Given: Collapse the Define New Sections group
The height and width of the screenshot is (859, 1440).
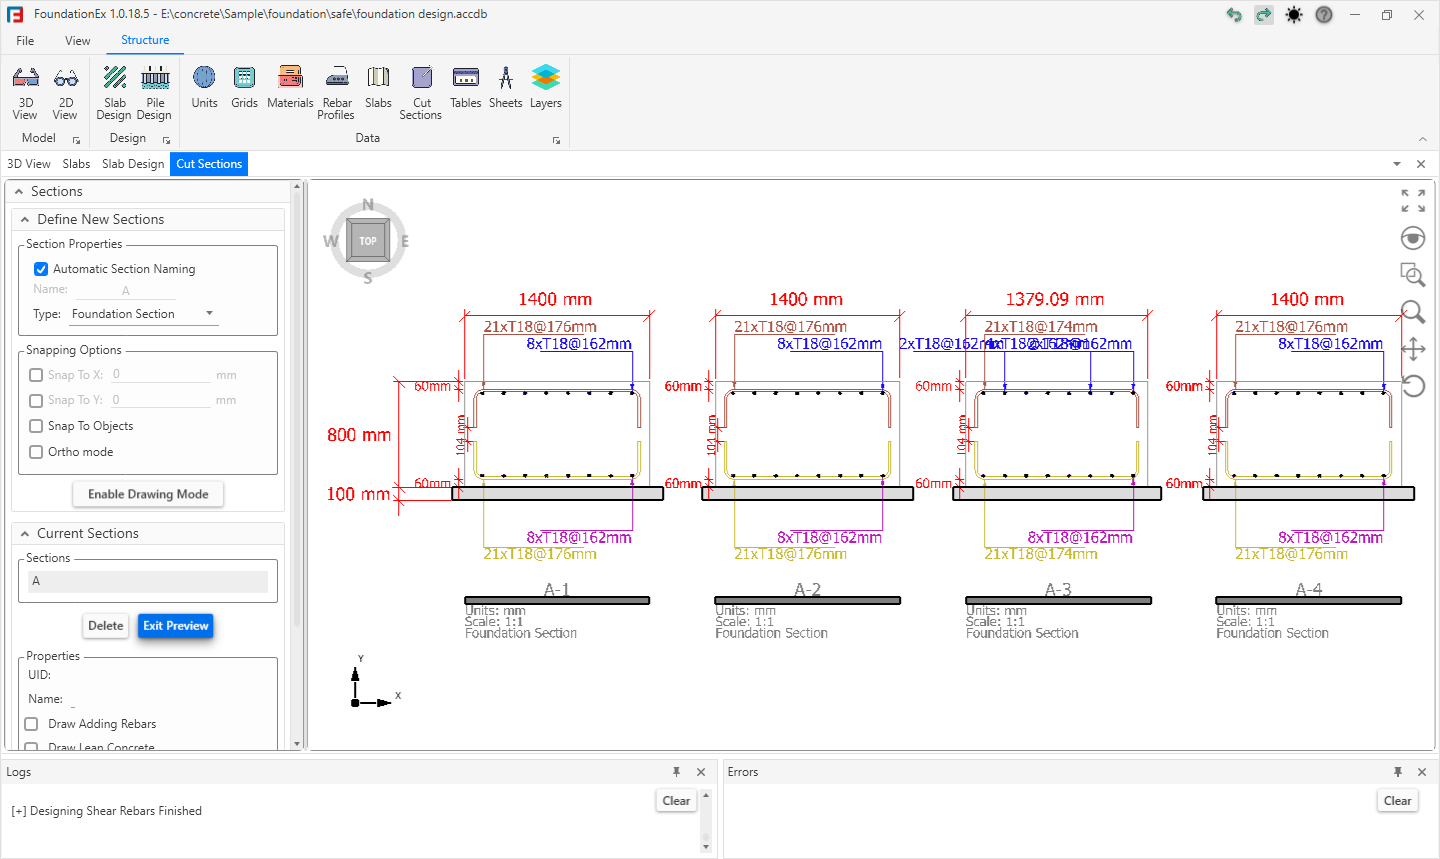Looking at the screenshot, I should pos(25,220).
